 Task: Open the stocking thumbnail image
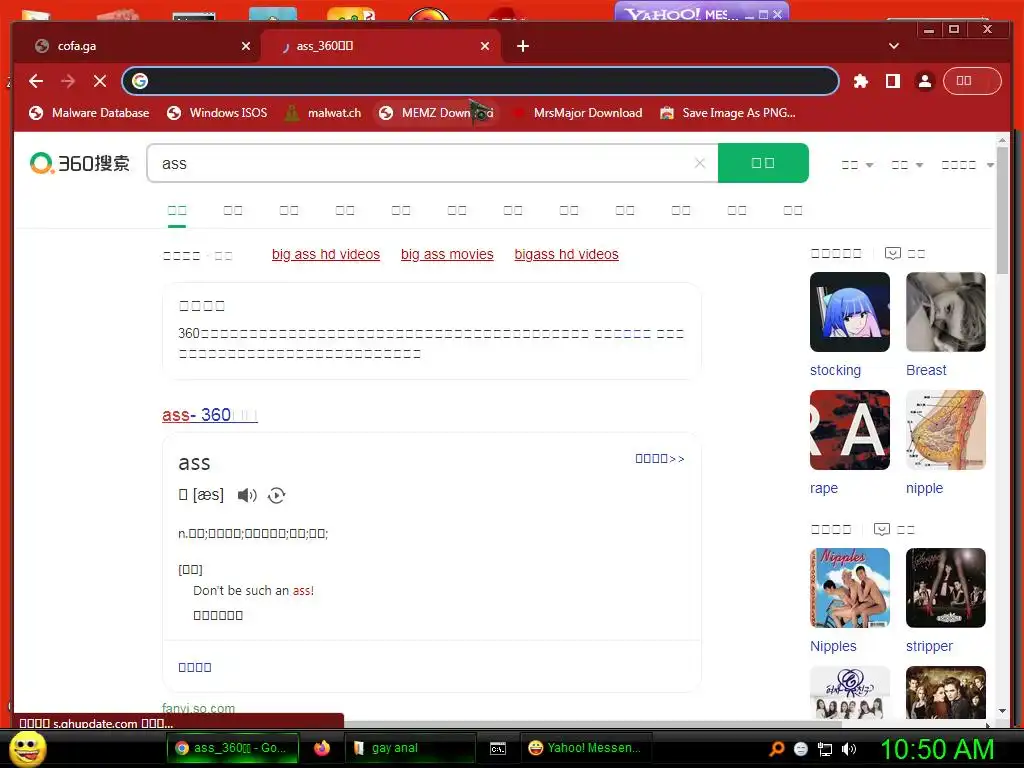pos(850,312)
